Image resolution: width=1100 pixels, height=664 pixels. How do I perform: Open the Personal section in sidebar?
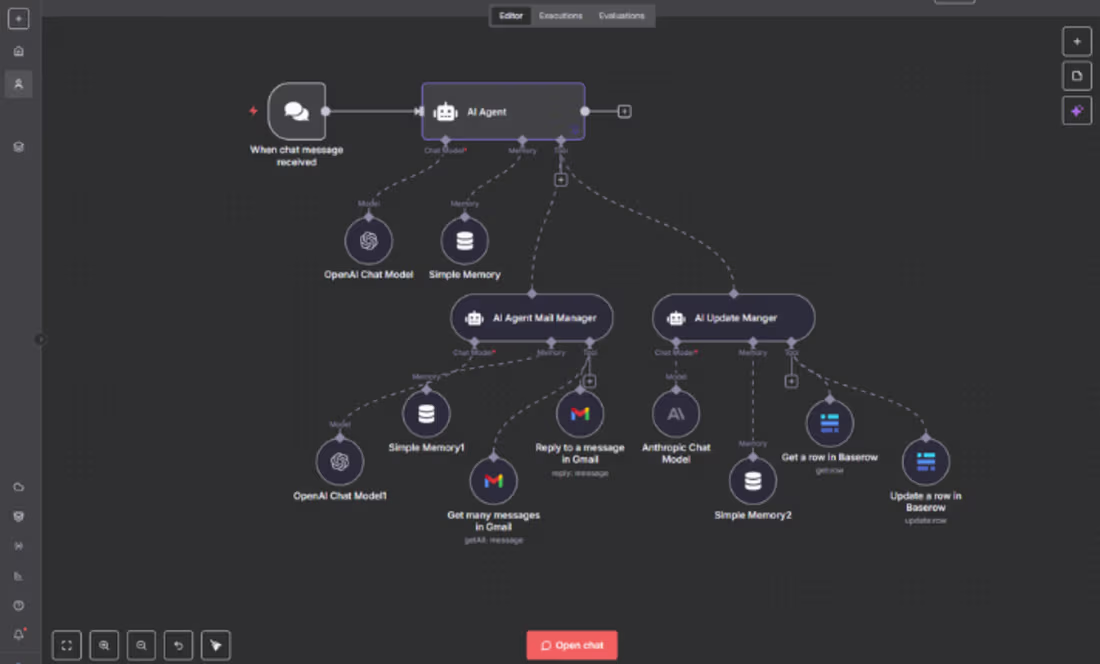(19, 84)
